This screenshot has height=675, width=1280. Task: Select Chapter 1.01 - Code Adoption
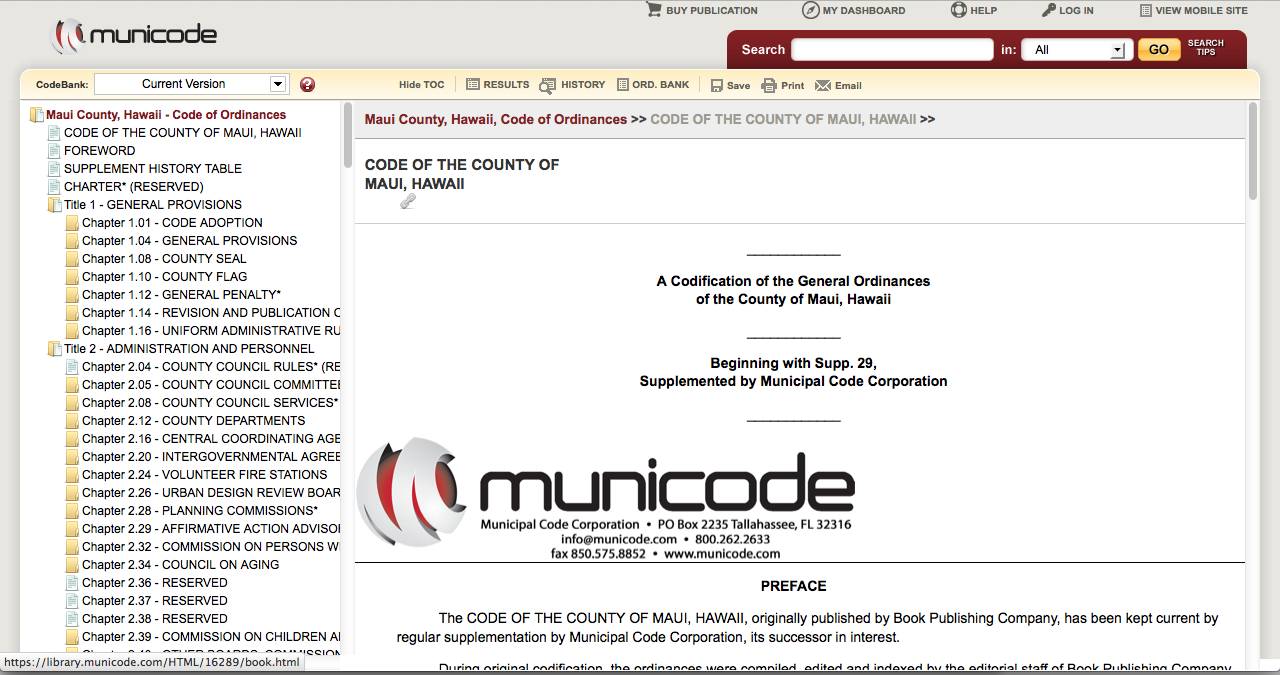172,223
